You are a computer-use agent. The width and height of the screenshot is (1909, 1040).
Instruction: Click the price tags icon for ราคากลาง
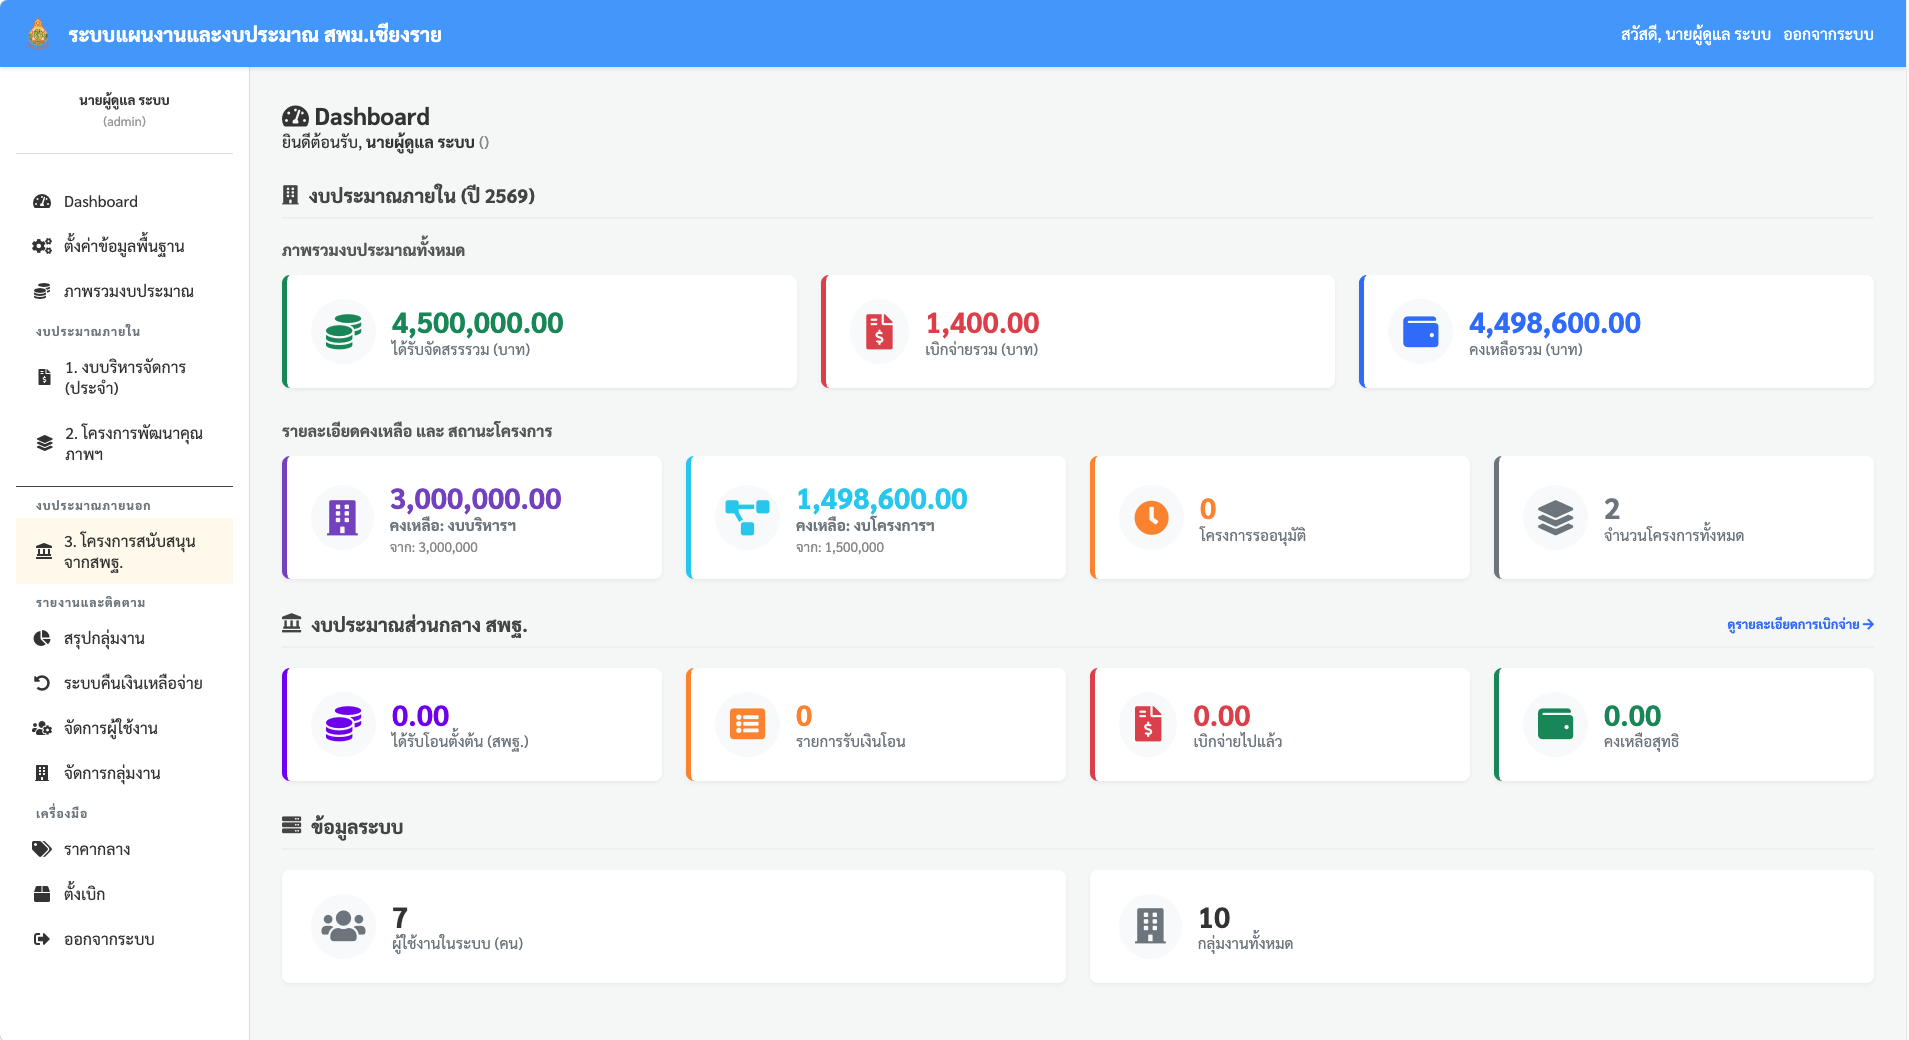tap(42, 849)
